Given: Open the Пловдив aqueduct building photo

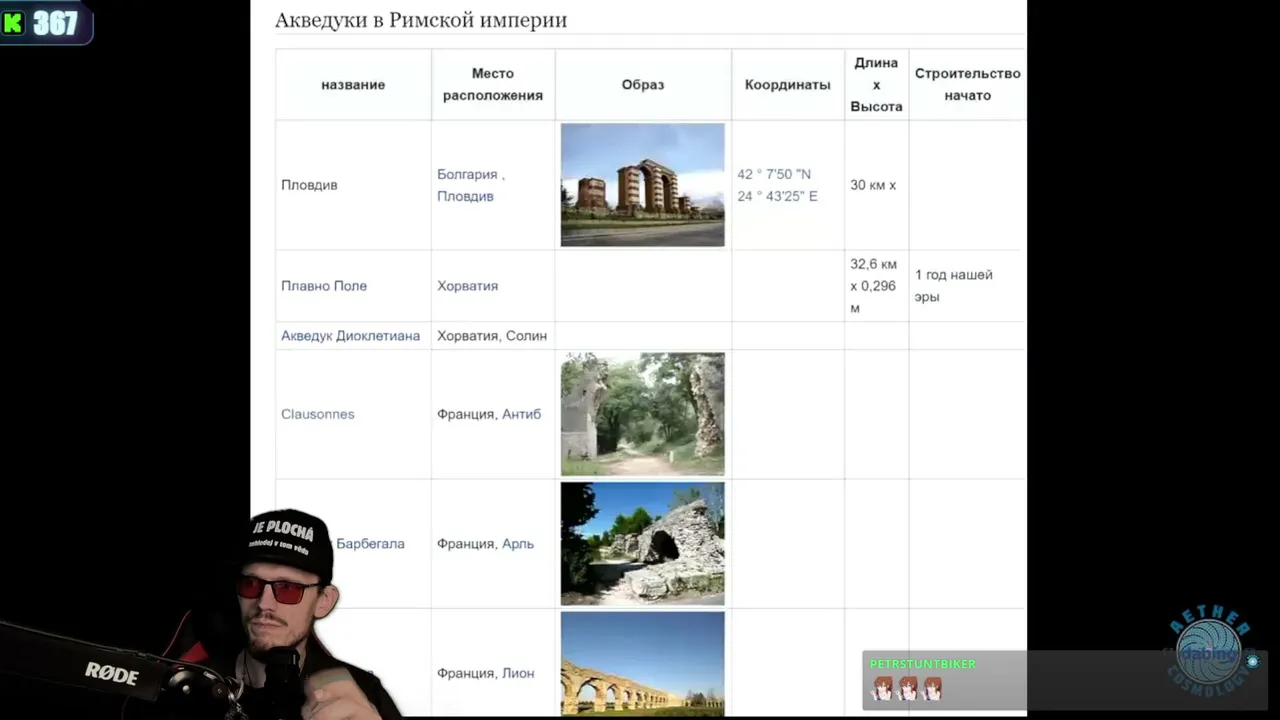Looking at the screenshot, I should 643,185.
